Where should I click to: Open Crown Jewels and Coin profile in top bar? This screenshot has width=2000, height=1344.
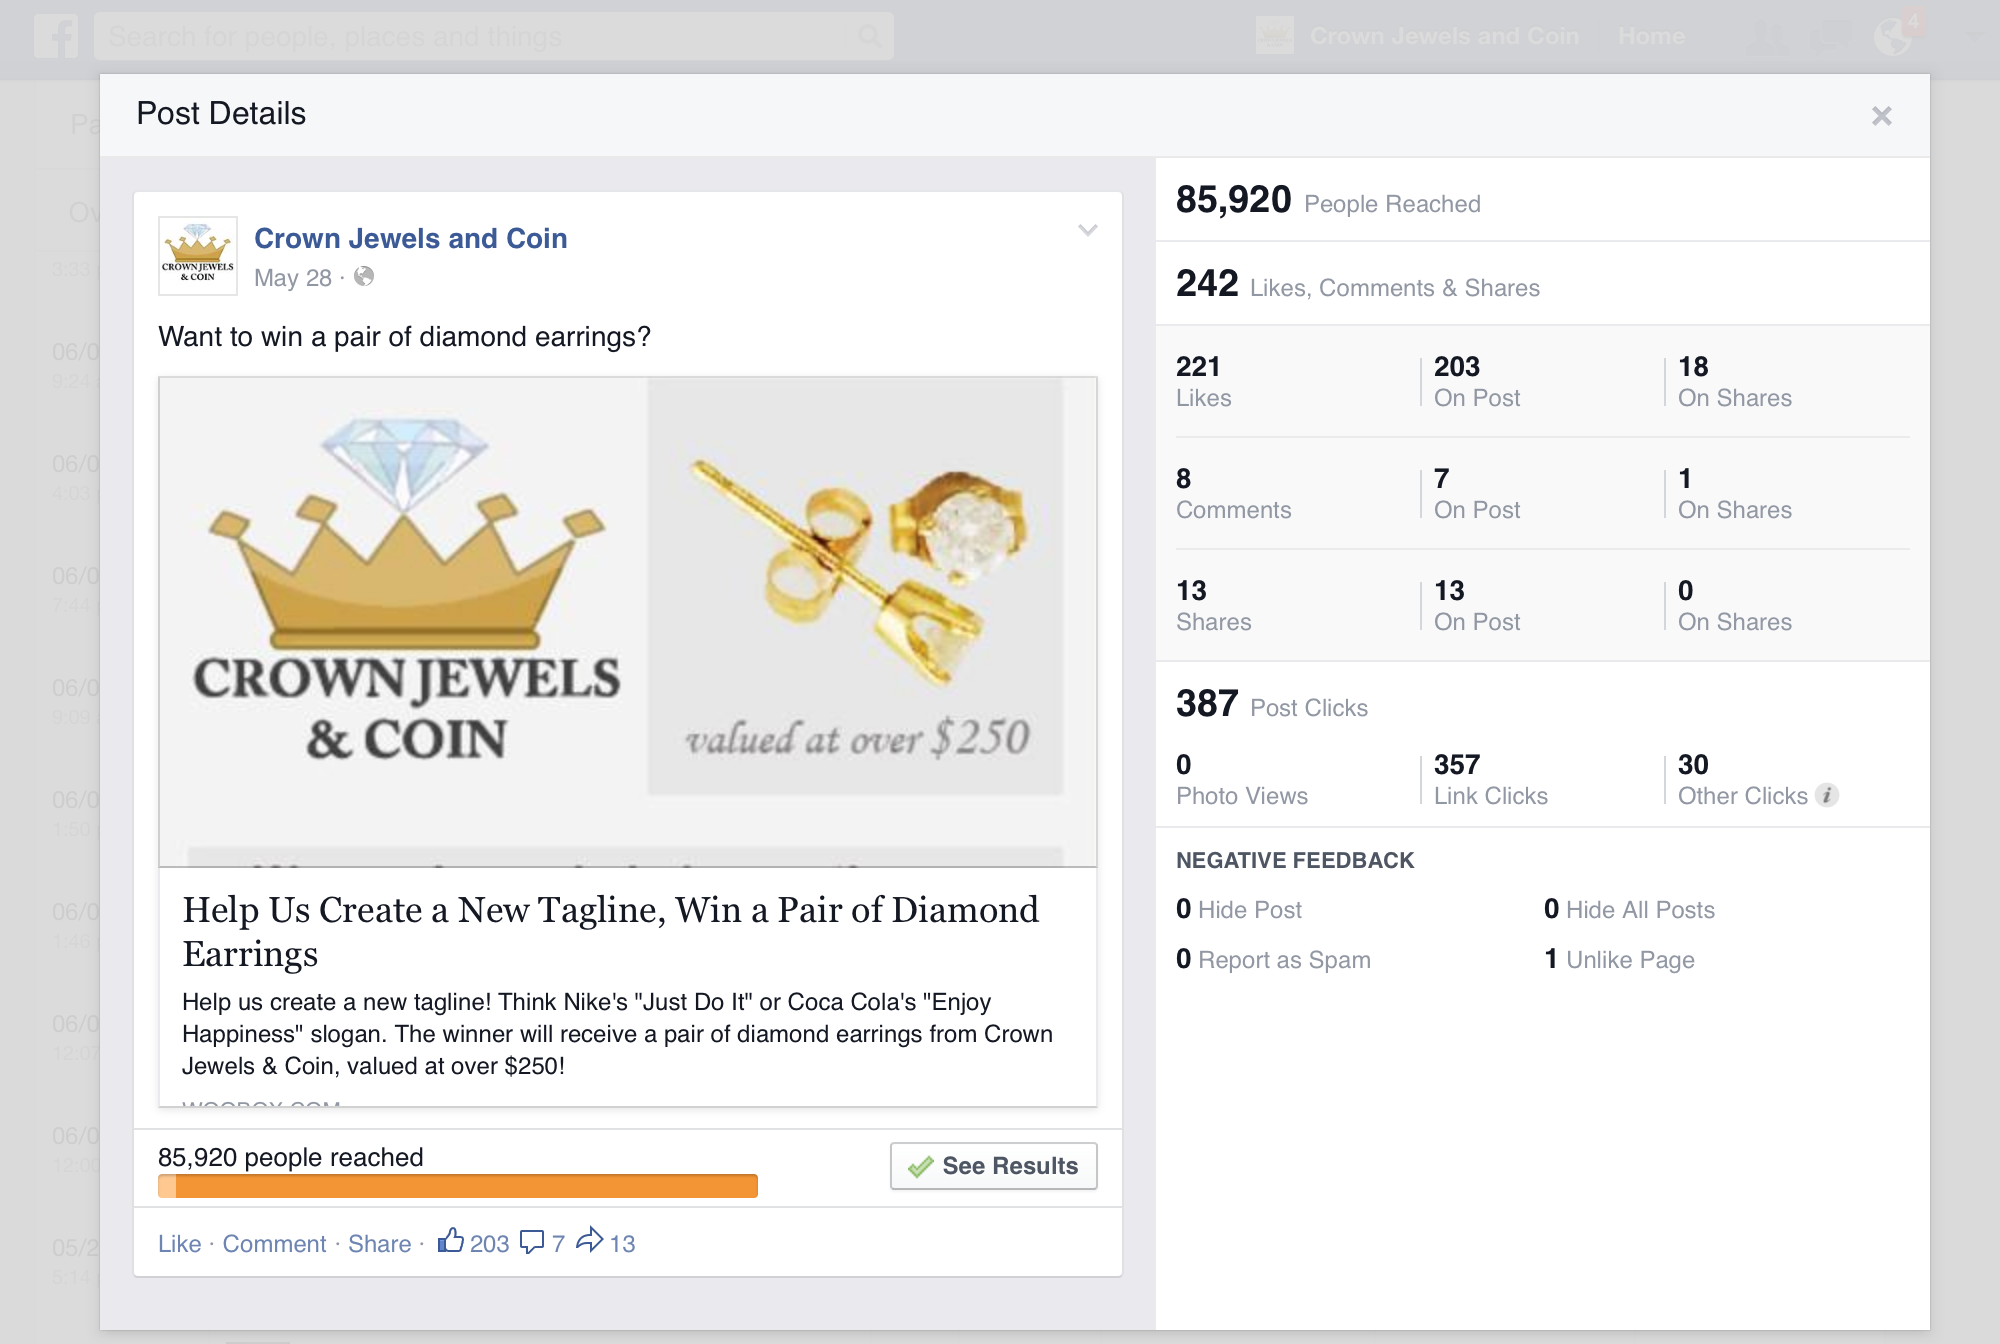pyautogui.click(x=1443, y=37)
